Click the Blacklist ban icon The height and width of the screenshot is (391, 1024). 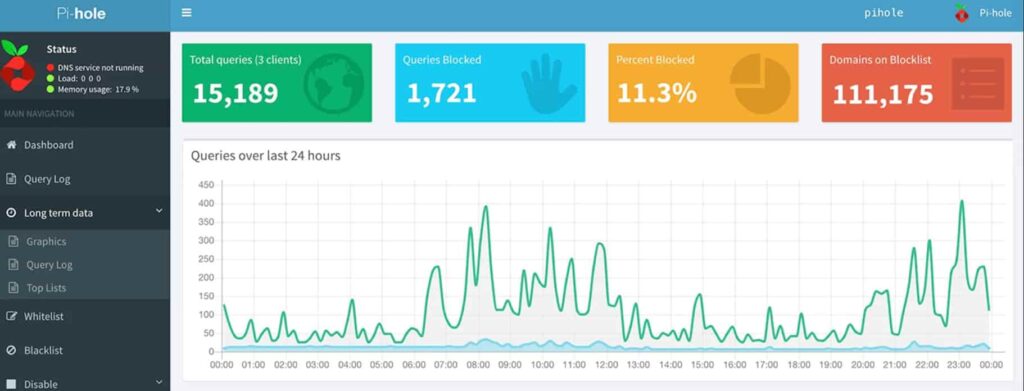pyautogui.click(x=11, y=351)
